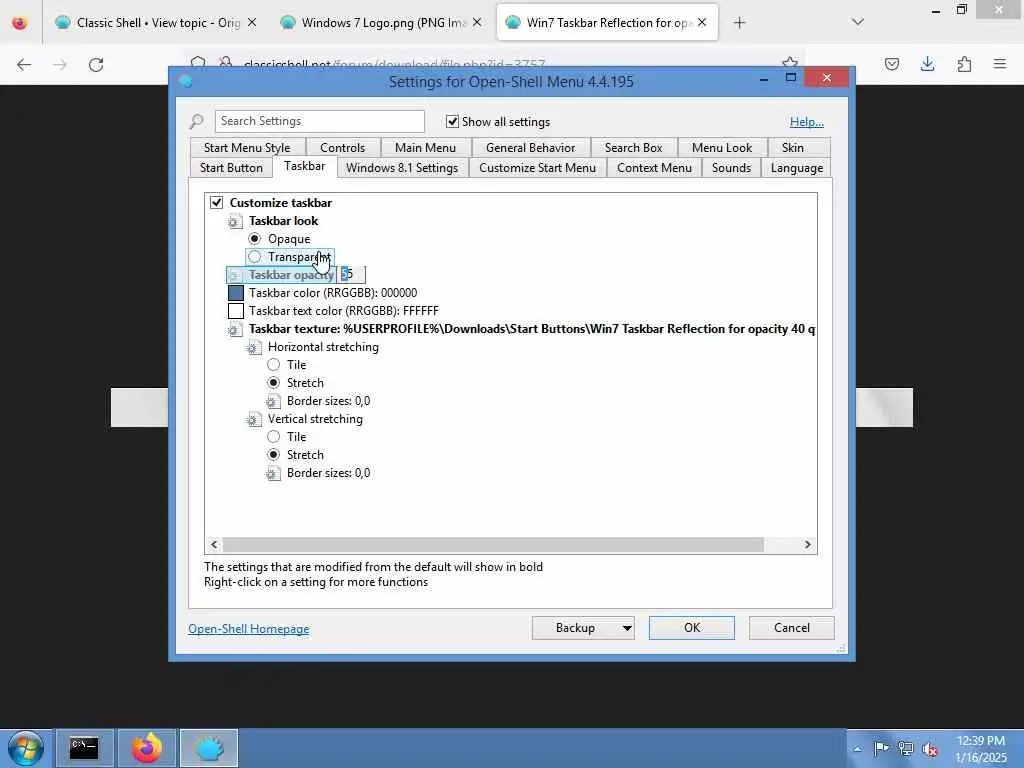Viewport: 1024px width, 768px height.
Task: Open the Skin tab
Action: 793,148
